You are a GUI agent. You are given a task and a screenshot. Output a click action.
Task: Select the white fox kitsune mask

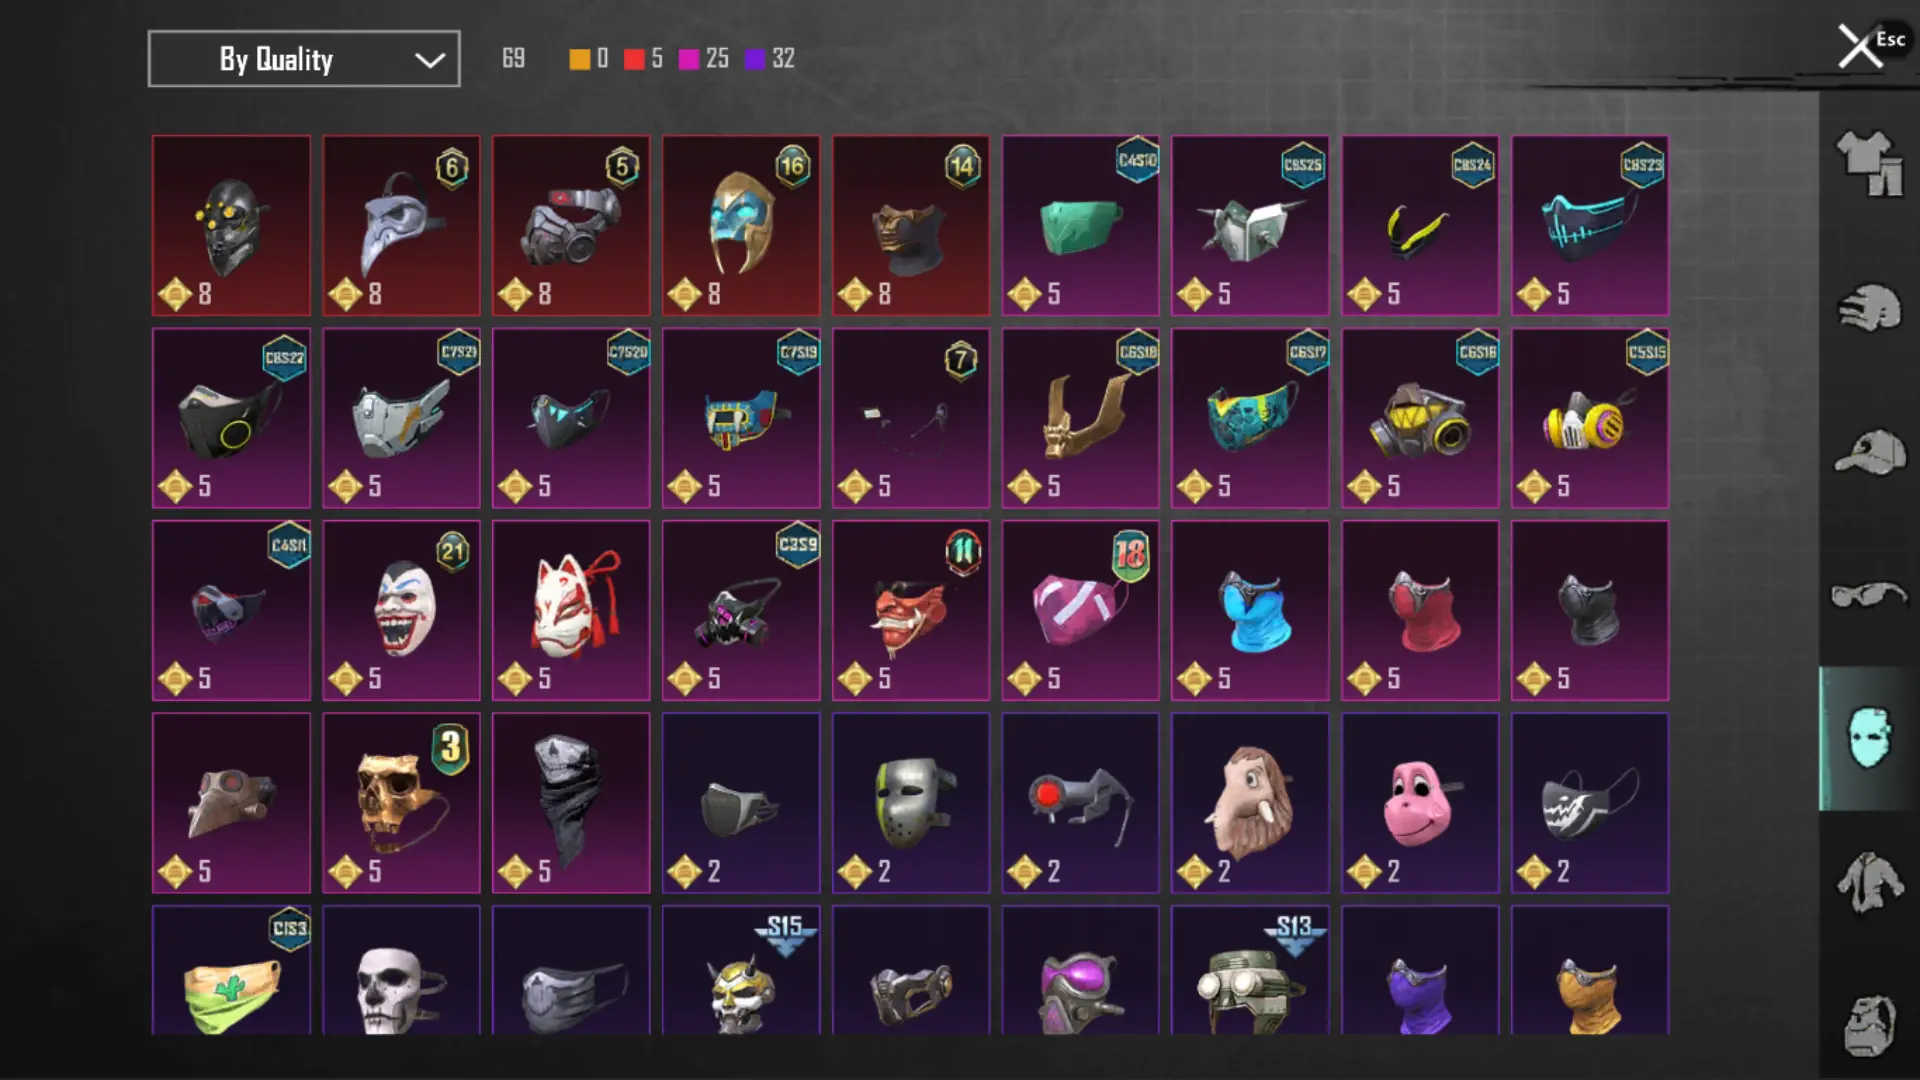pyautogui.click(x=571, y=610)
